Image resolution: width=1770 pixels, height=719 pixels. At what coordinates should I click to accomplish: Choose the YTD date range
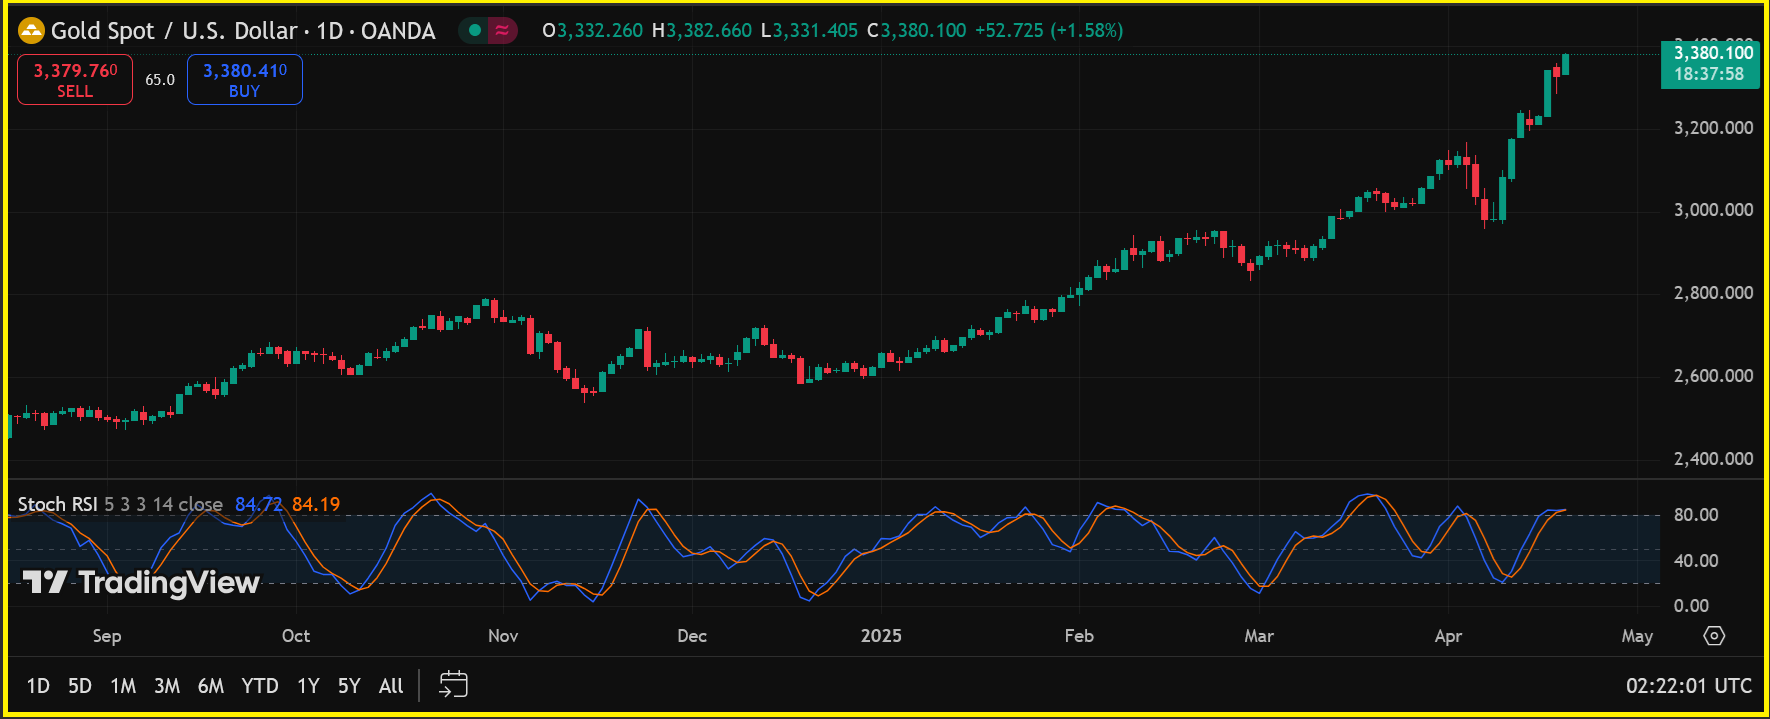click(x=260, y=686)
